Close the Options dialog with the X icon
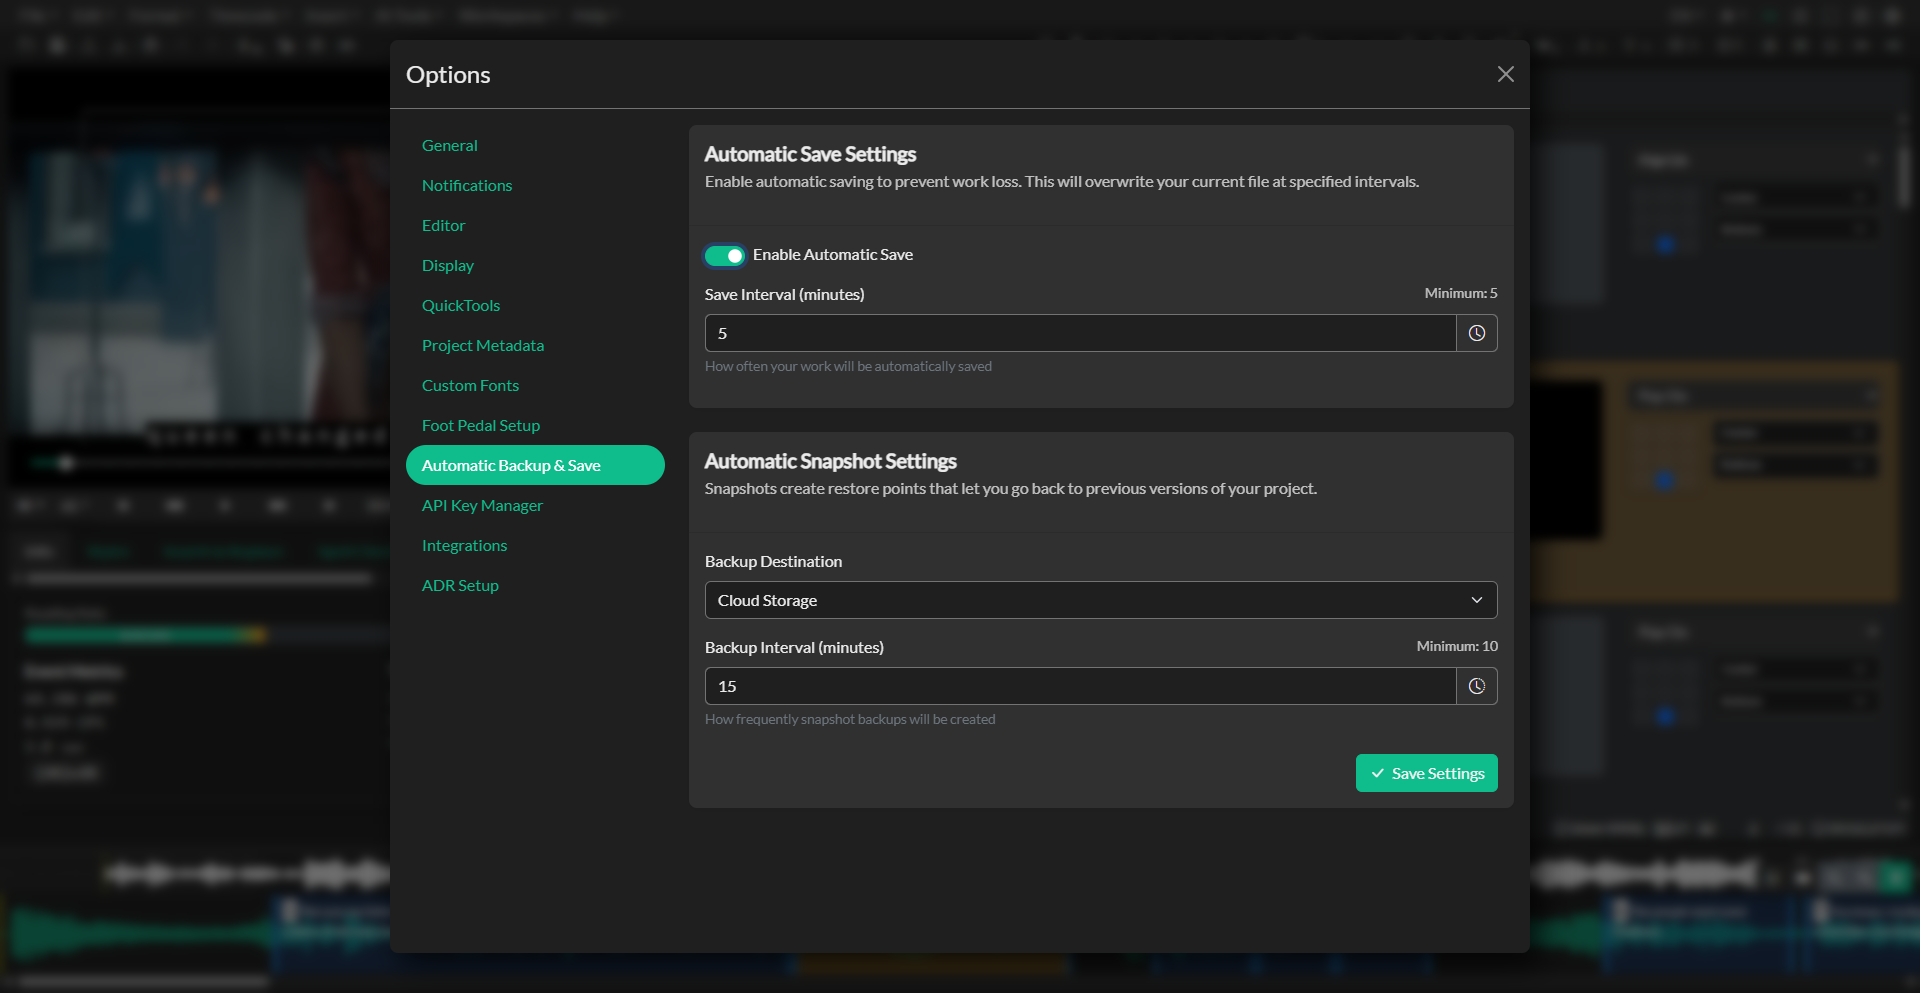 point(1506,74)
